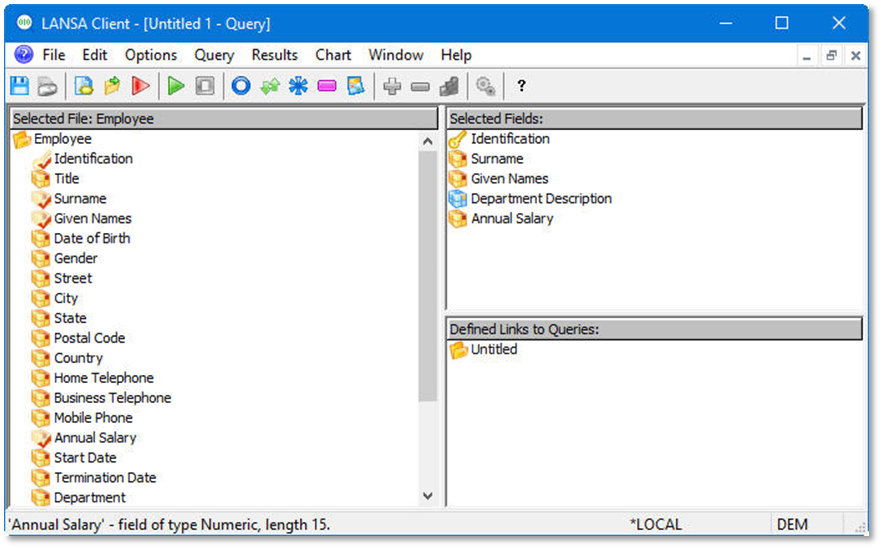
Task: Click the Open Query folder icon
Action: tap(112, 86)
